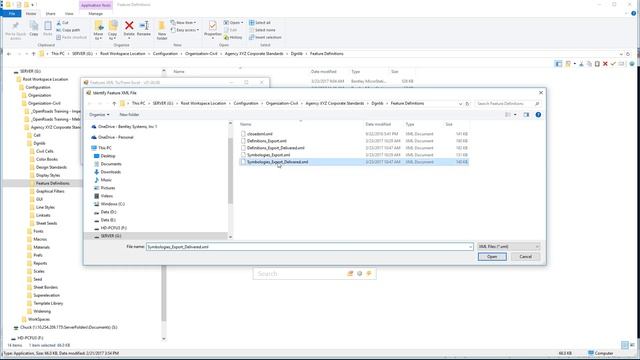Open the New item dropdown

184,23
